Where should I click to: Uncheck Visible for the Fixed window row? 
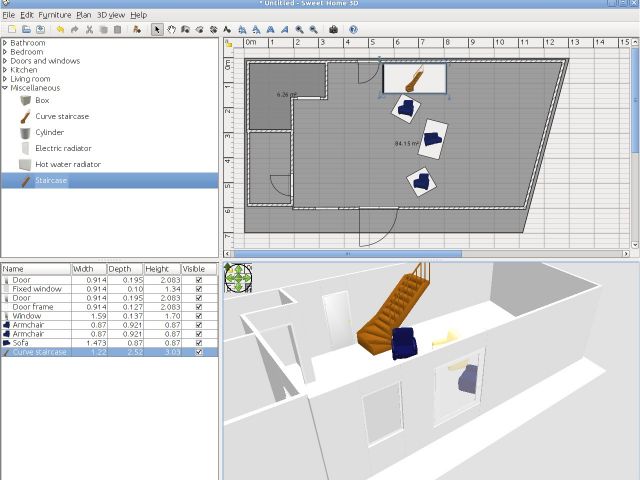click(x=198, y=289)
